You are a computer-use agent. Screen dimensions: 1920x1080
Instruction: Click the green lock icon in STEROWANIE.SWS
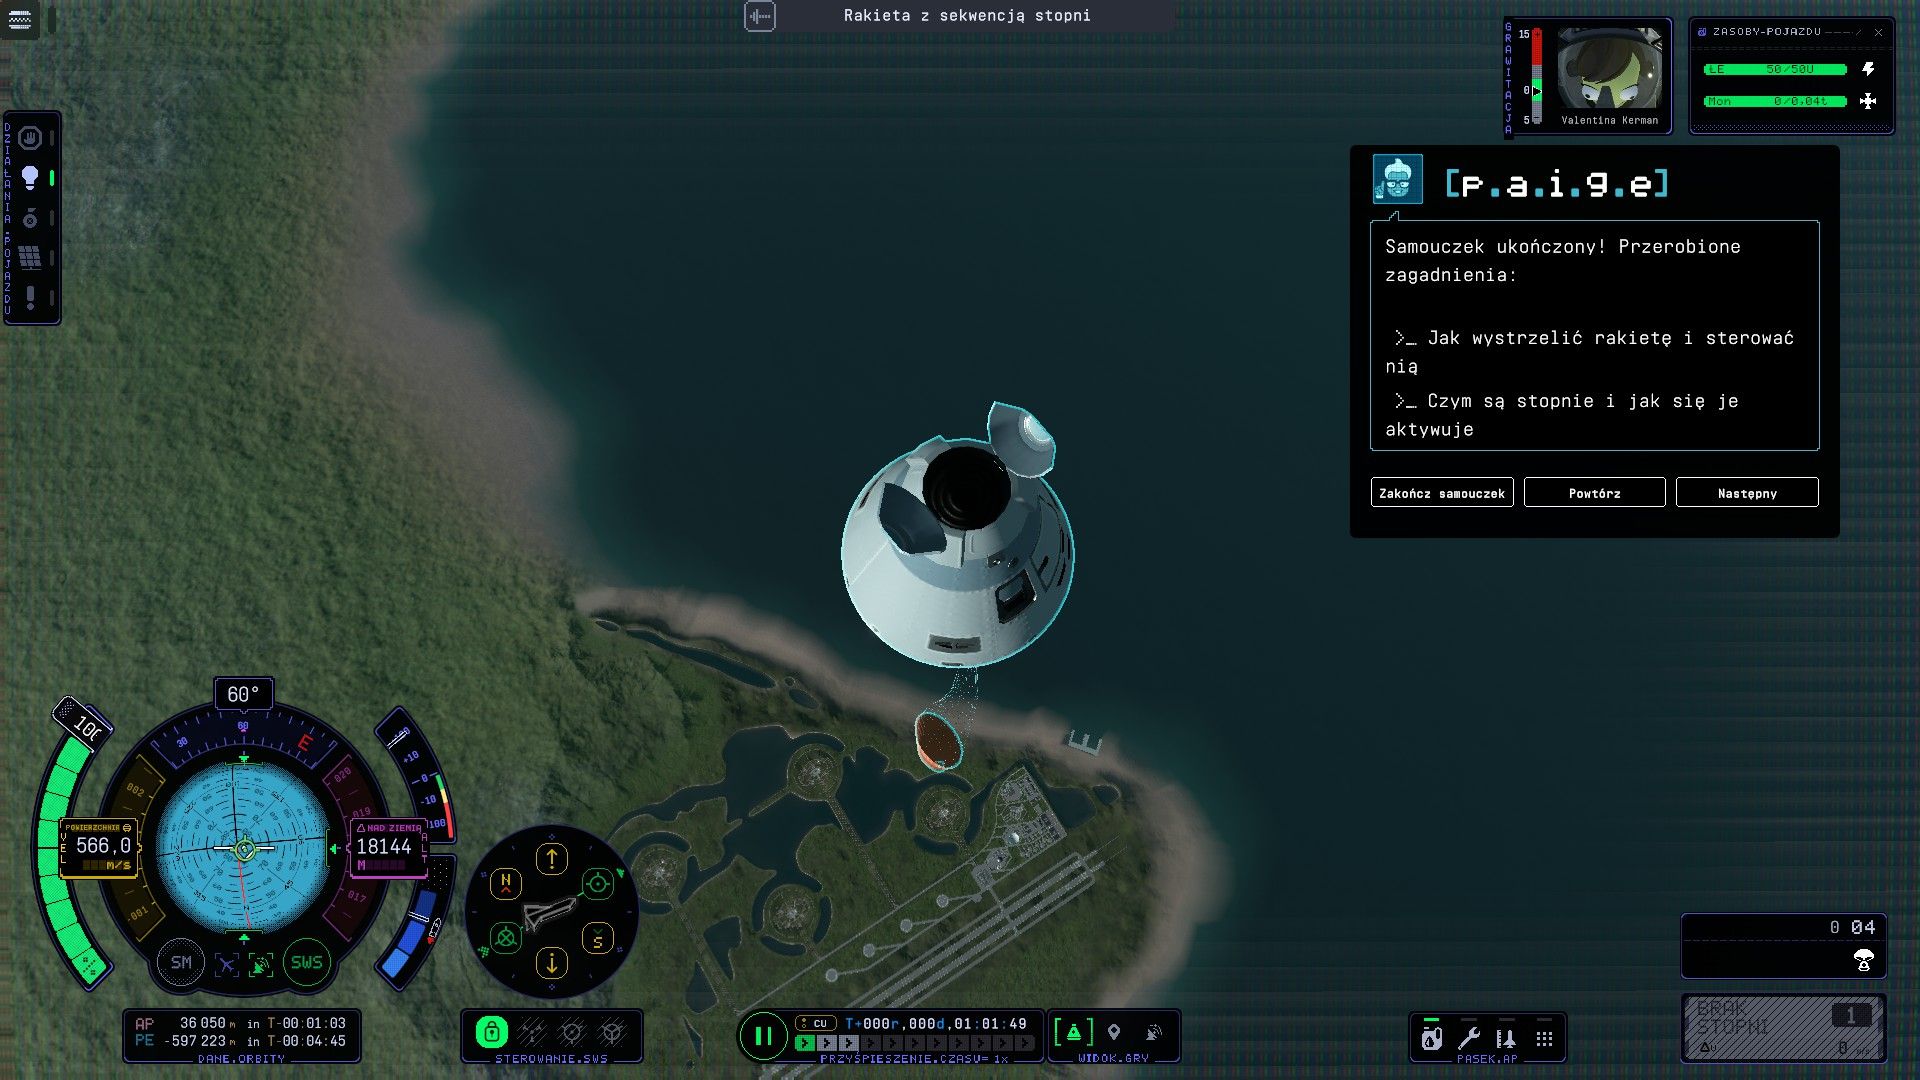[491, 1031]
